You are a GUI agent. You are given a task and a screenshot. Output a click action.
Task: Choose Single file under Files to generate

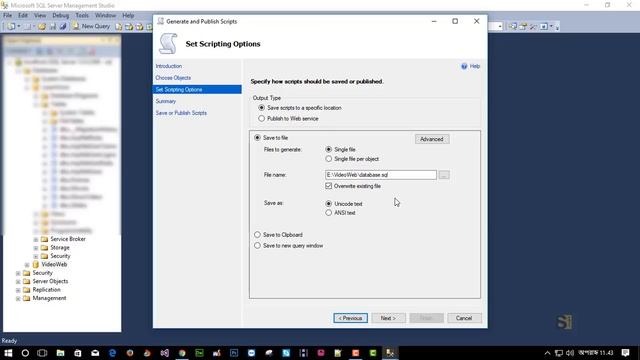pyautogui.click(x=329, y=149)
